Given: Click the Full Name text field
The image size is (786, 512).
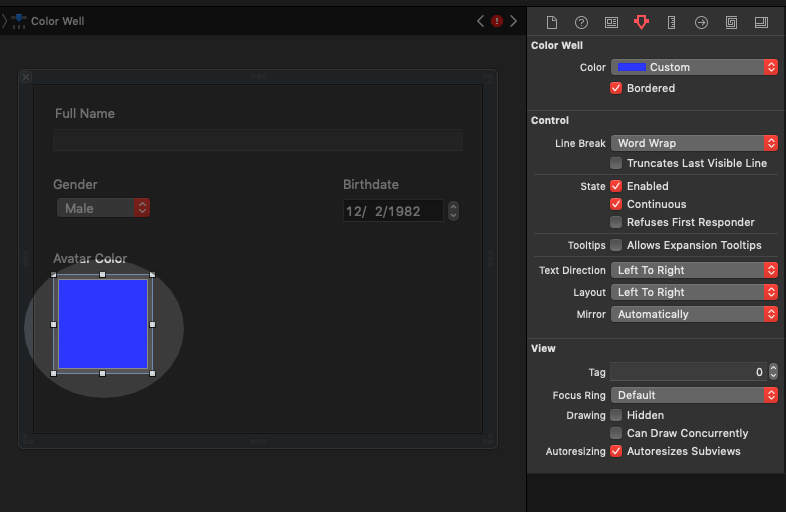Looking at the screenshot, I should pyautogui.click(x=258, y=140).
